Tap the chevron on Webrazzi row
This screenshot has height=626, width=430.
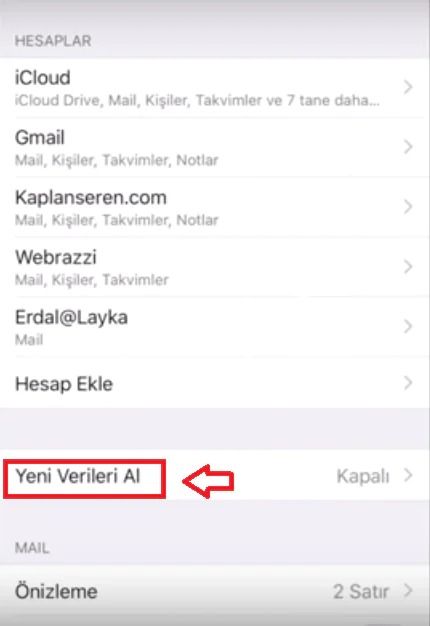(408, 266)
